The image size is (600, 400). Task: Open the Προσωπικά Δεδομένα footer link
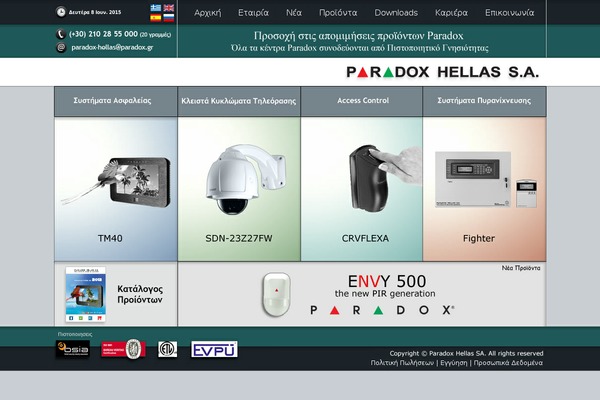[508, 362]
